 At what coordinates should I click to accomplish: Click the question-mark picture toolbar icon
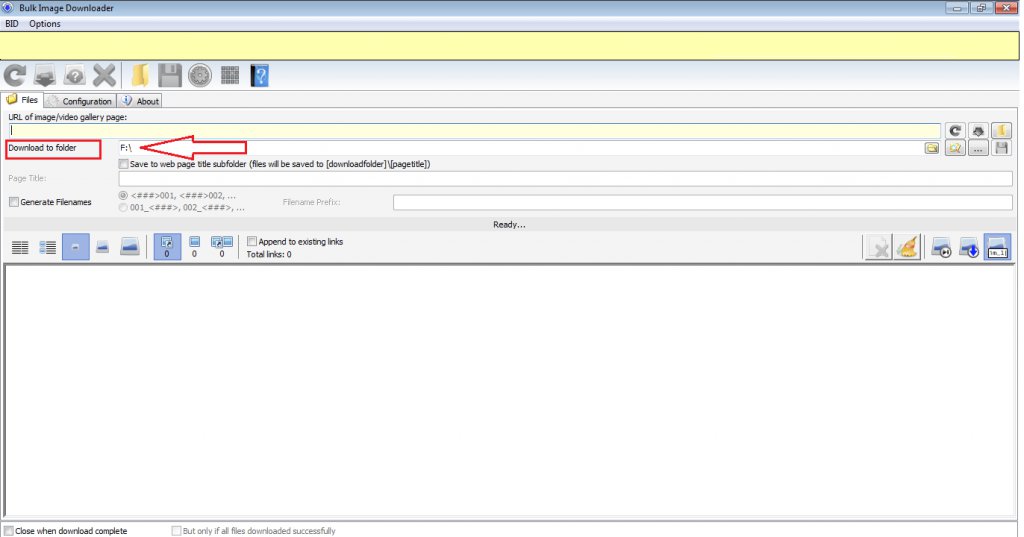(x=74, y=76)
